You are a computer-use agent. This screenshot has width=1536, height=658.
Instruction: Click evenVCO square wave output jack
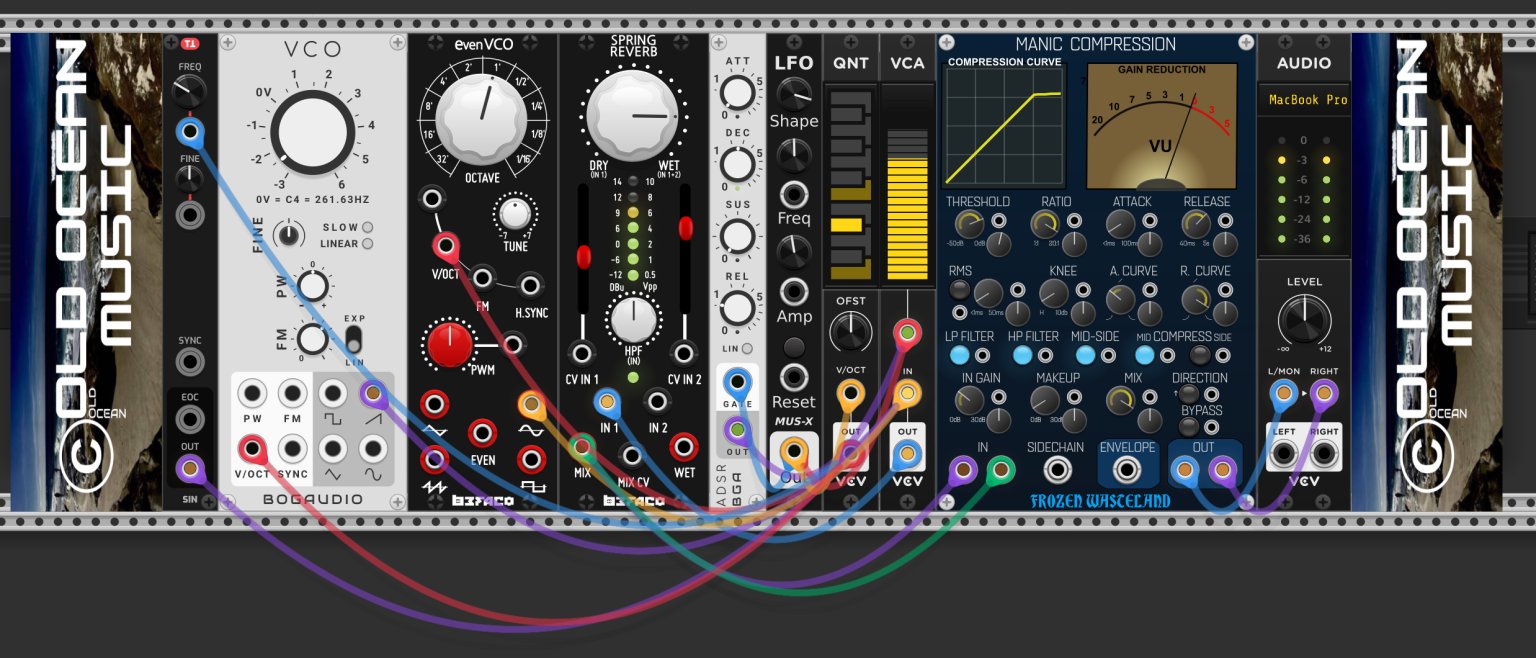(531, 460)
